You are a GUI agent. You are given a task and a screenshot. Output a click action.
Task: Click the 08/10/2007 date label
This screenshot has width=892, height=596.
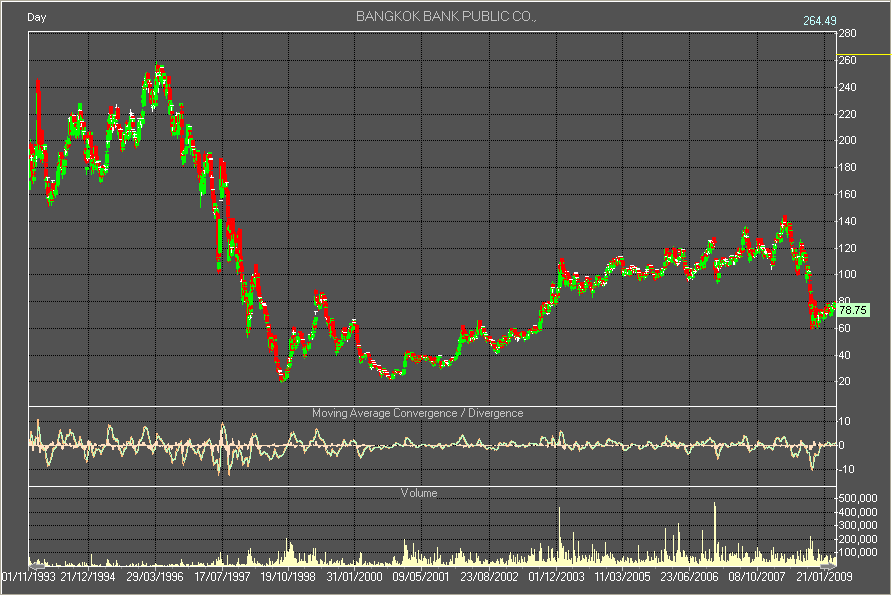757,577
